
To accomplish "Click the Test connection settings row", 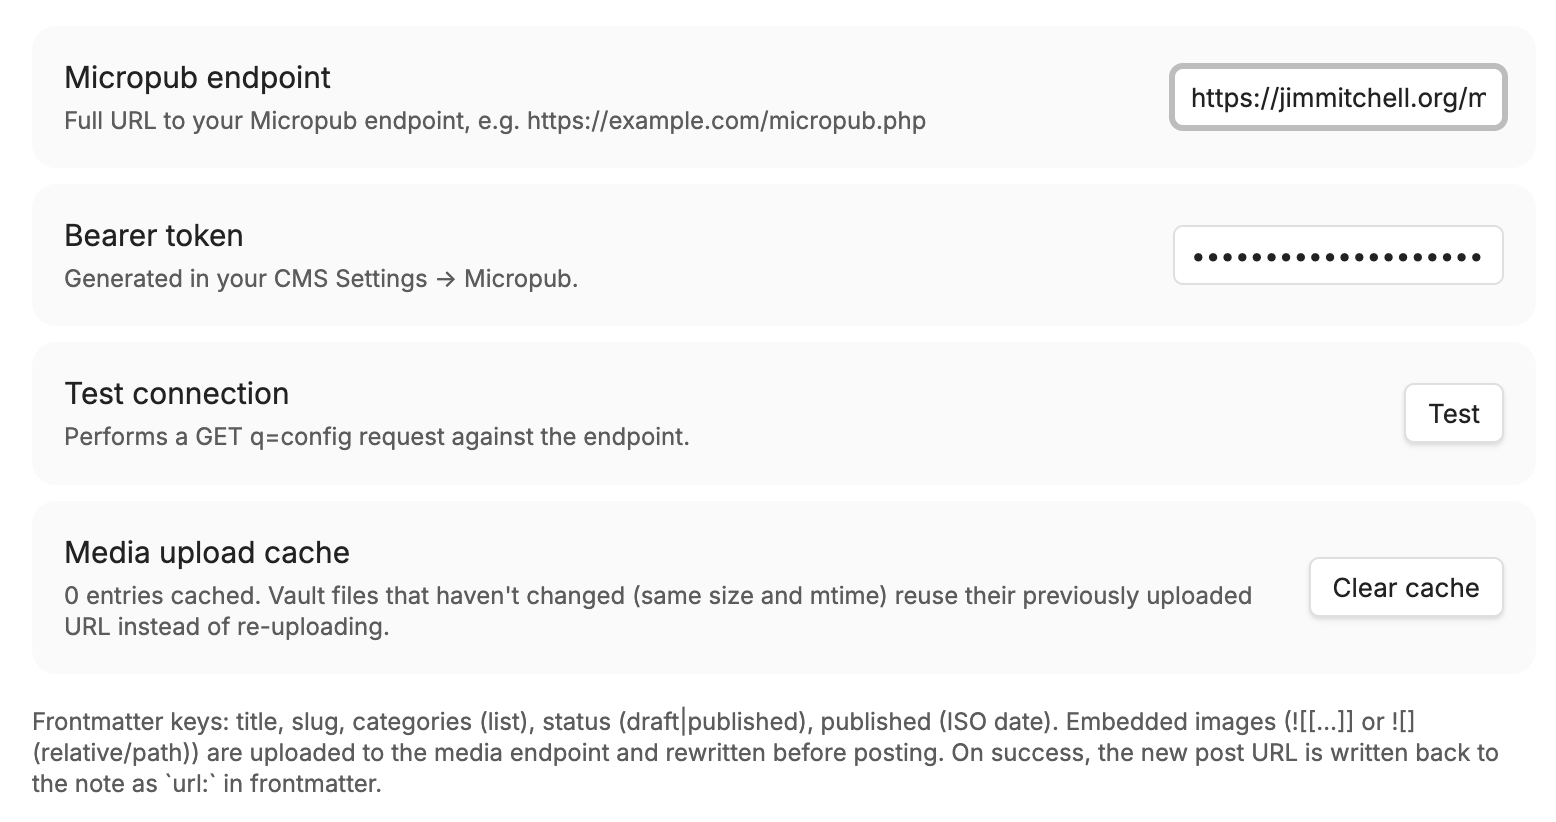I will pos(700,413).
